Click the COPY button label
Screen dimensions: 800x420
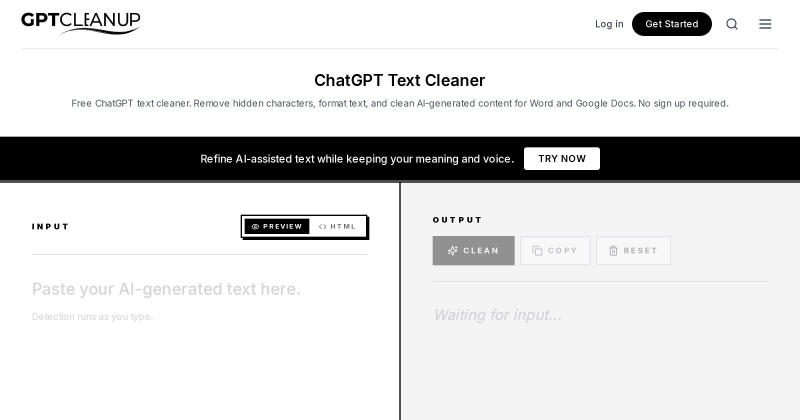(562, 251)
